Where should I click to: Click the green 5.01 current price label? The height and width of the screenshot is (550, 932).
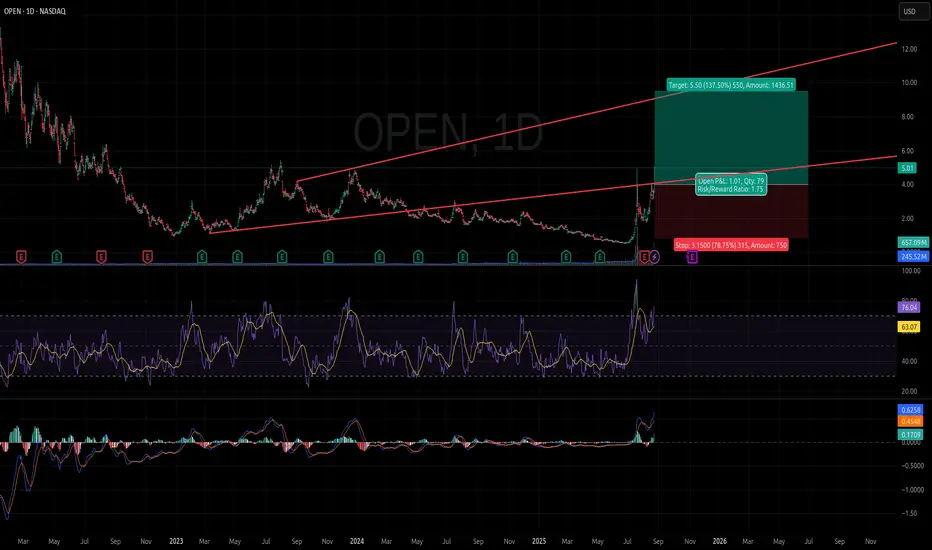point(908,168)
